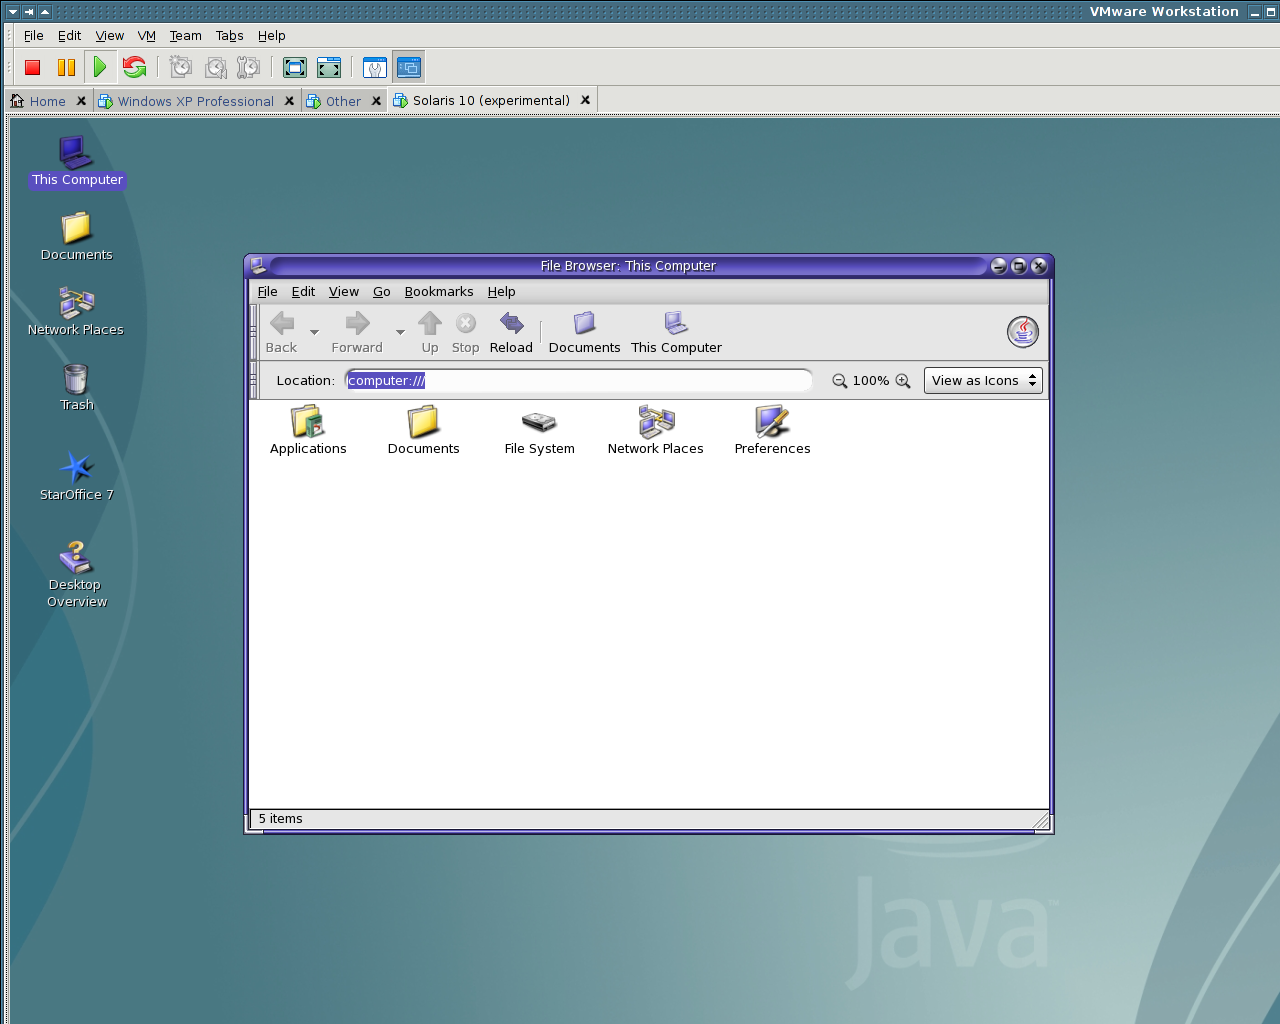Click the Forward button in File Browser

(357, 332)
